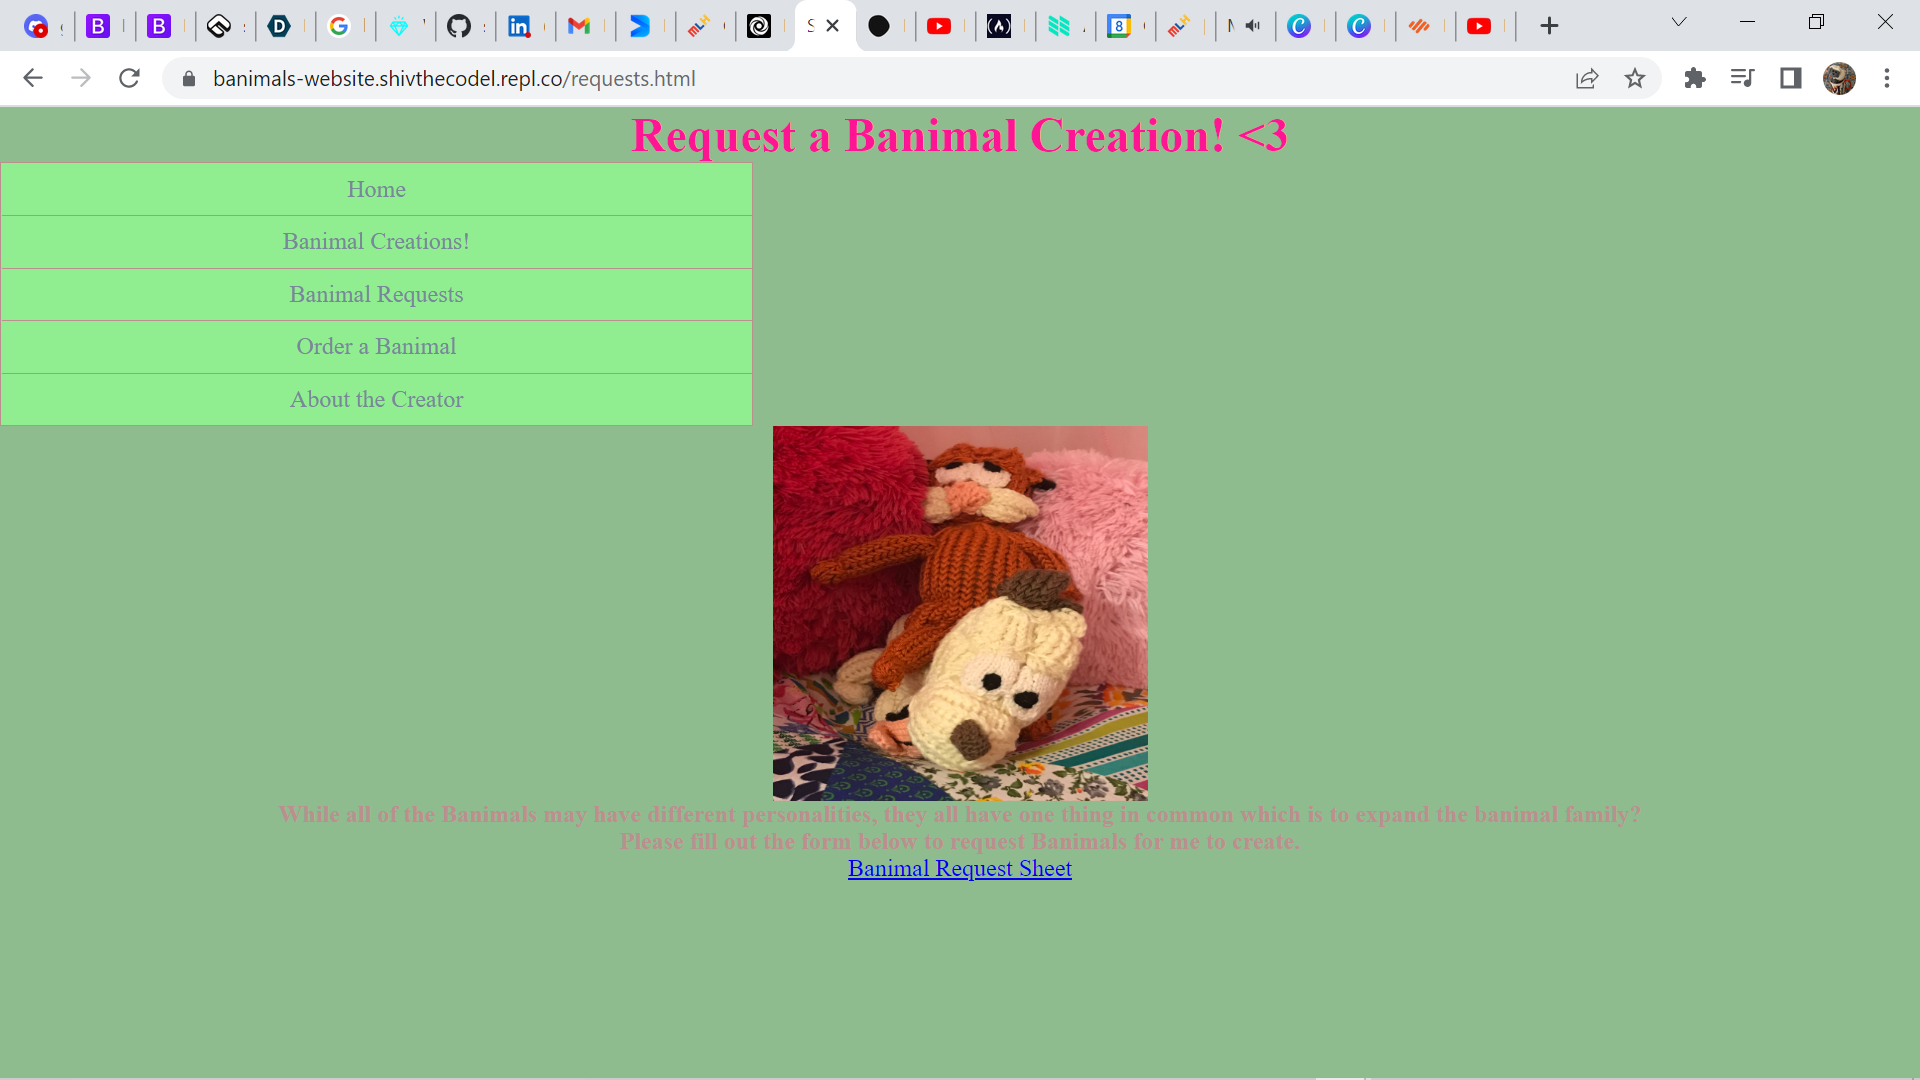Open Chrome three-dot menu
The width and height of the screenshot is (1920, 1080).
coord(1886,78)
